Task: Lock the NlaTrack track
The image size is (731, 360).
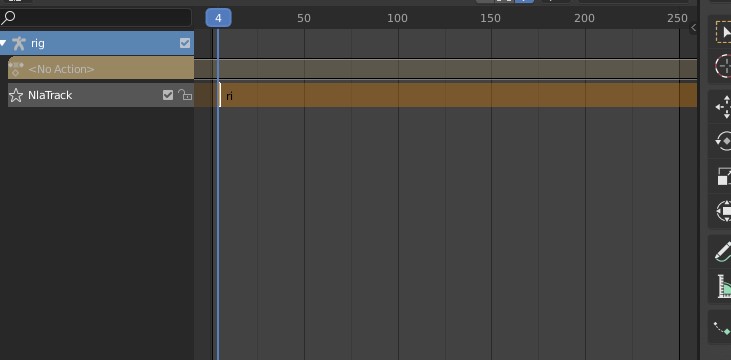Action: pyautogui.click(x=185, y=95)
